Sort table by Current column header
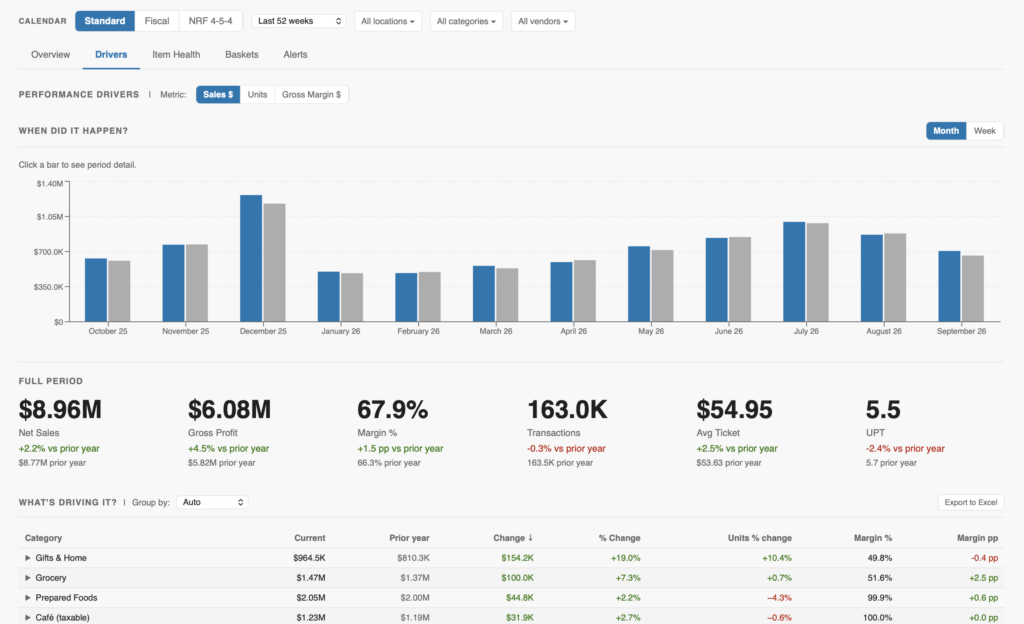Screen dimensions: 1024x624 point(310,538)
